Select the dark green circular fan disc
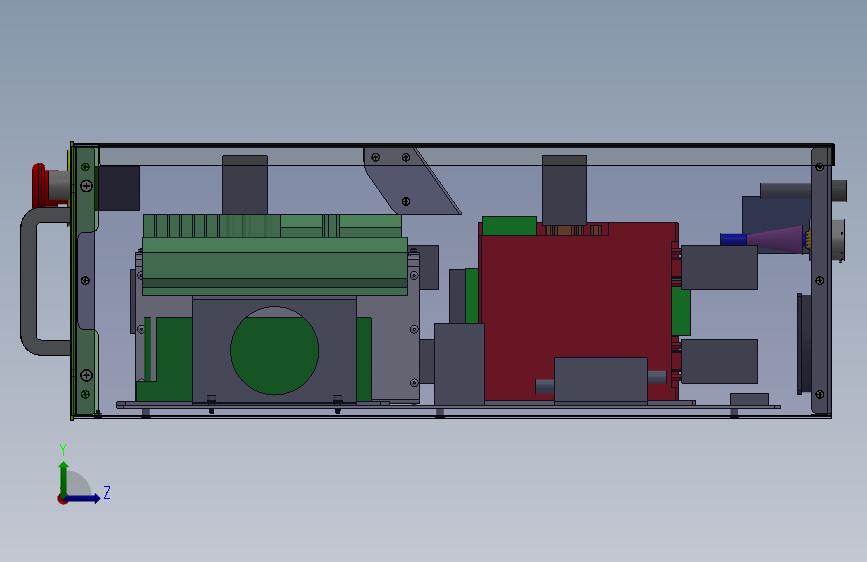Viewport: 867px width, 562px height. [x=274, y=350]
